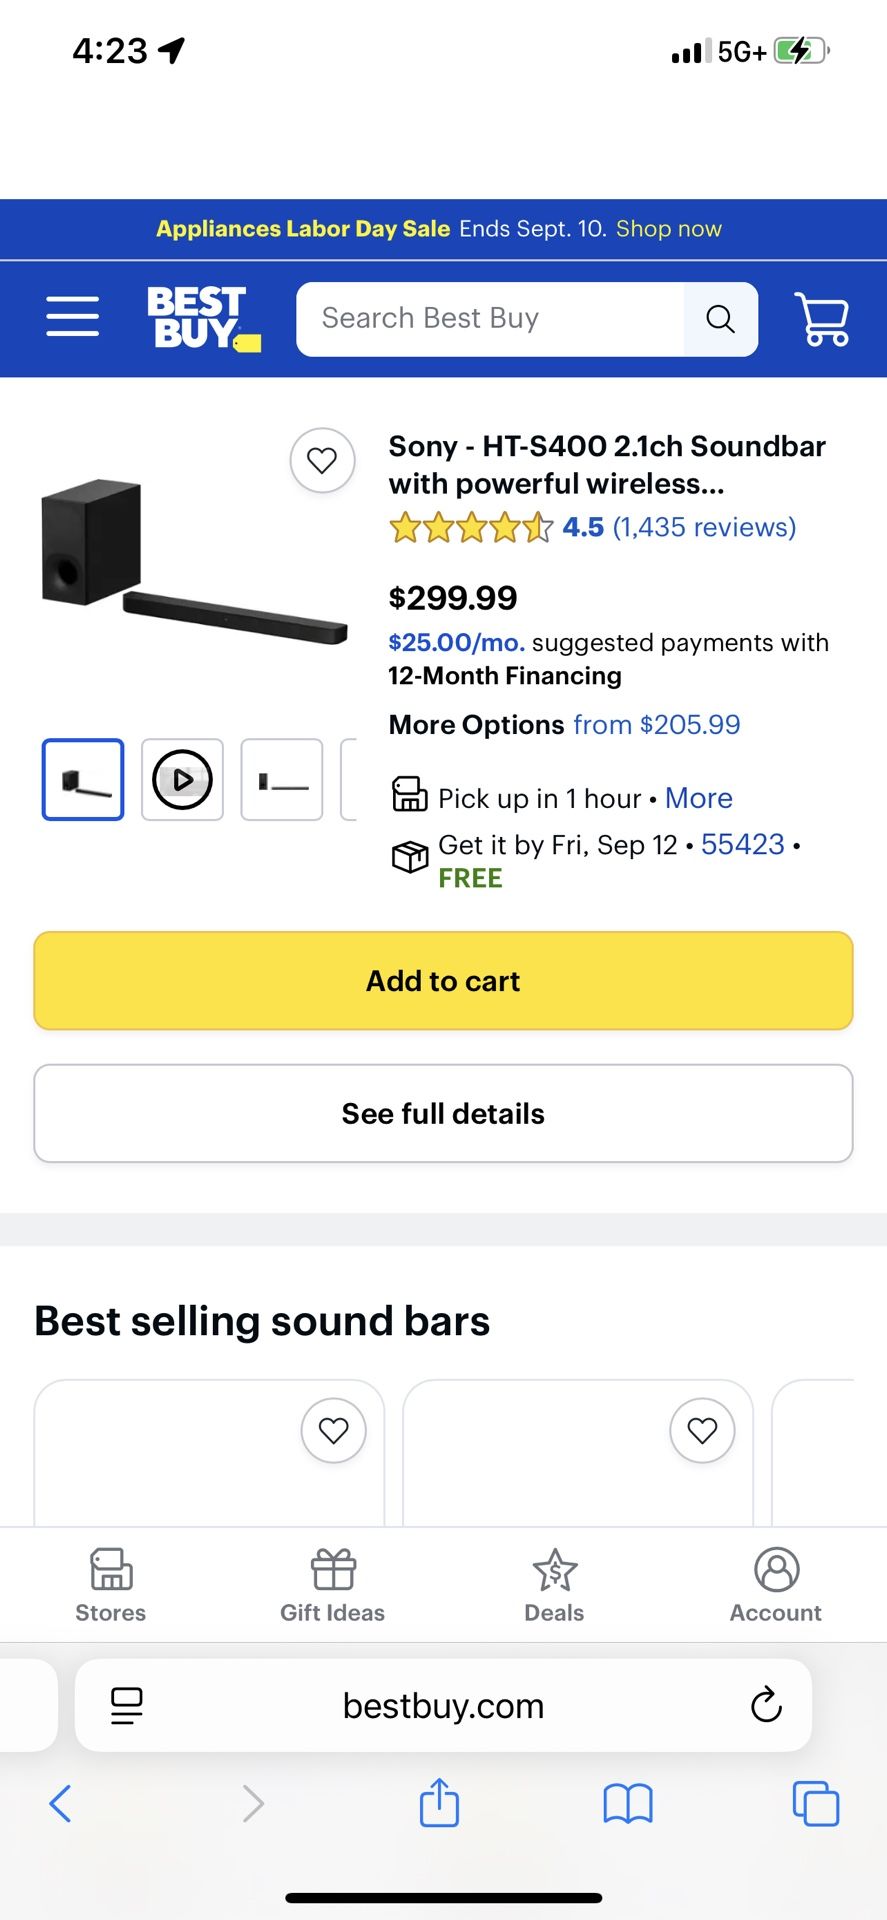Type in the Search Best Buy field
This screenshot has height=1920, width=887.
click(490, 319)
